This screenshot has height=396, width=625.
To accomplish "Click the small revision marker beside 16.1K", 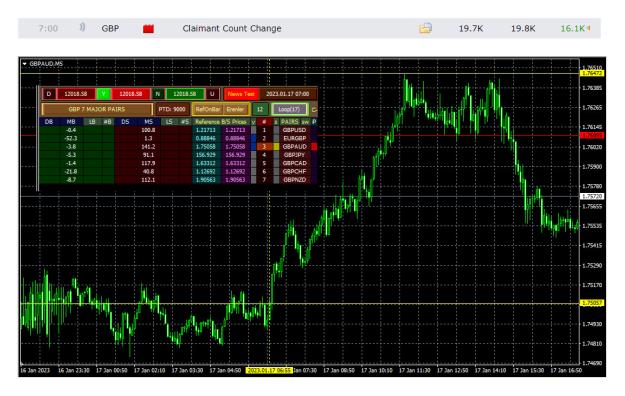I will click(x=589, y=28).
